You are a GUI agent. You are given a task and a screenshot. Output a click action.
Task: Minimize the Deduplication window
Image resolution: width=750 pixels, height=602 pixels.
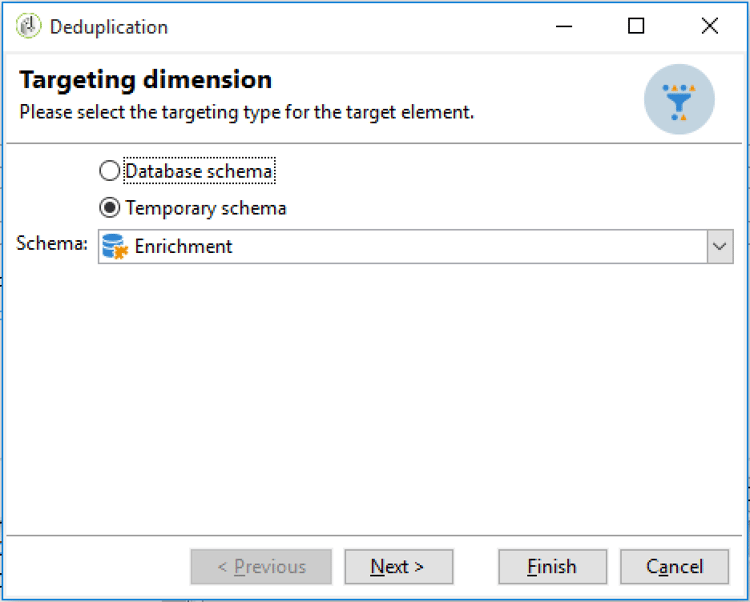(x=564, y=26)
